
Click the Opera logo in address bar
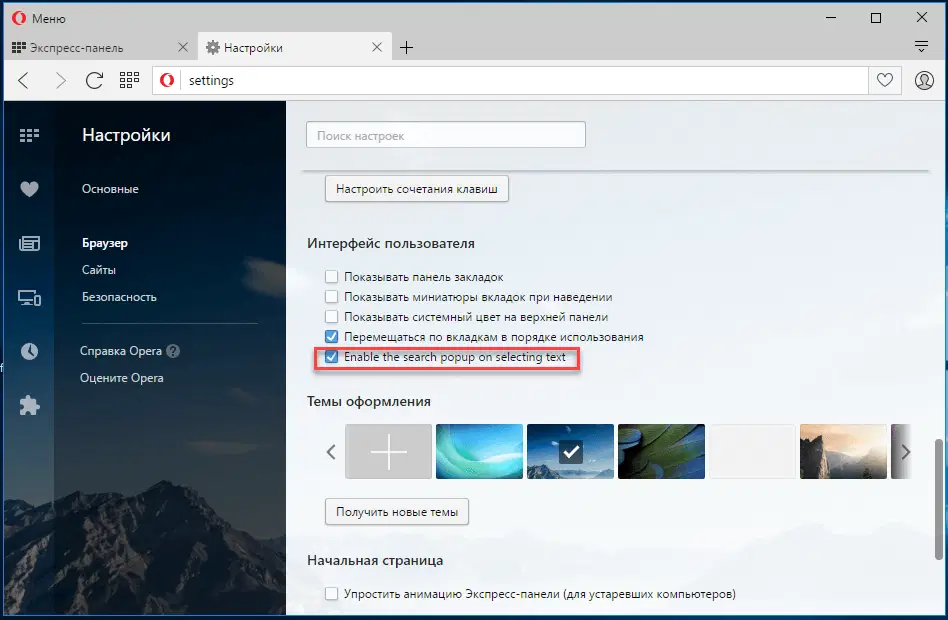point(167,80)
